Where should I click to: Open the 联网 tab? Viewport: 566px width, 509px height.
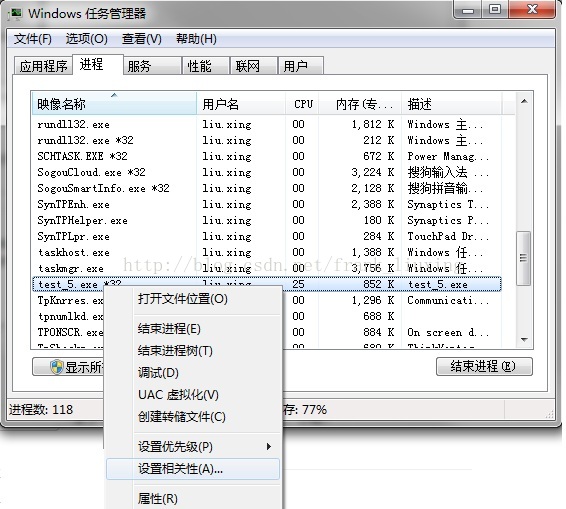pos(254,66)
